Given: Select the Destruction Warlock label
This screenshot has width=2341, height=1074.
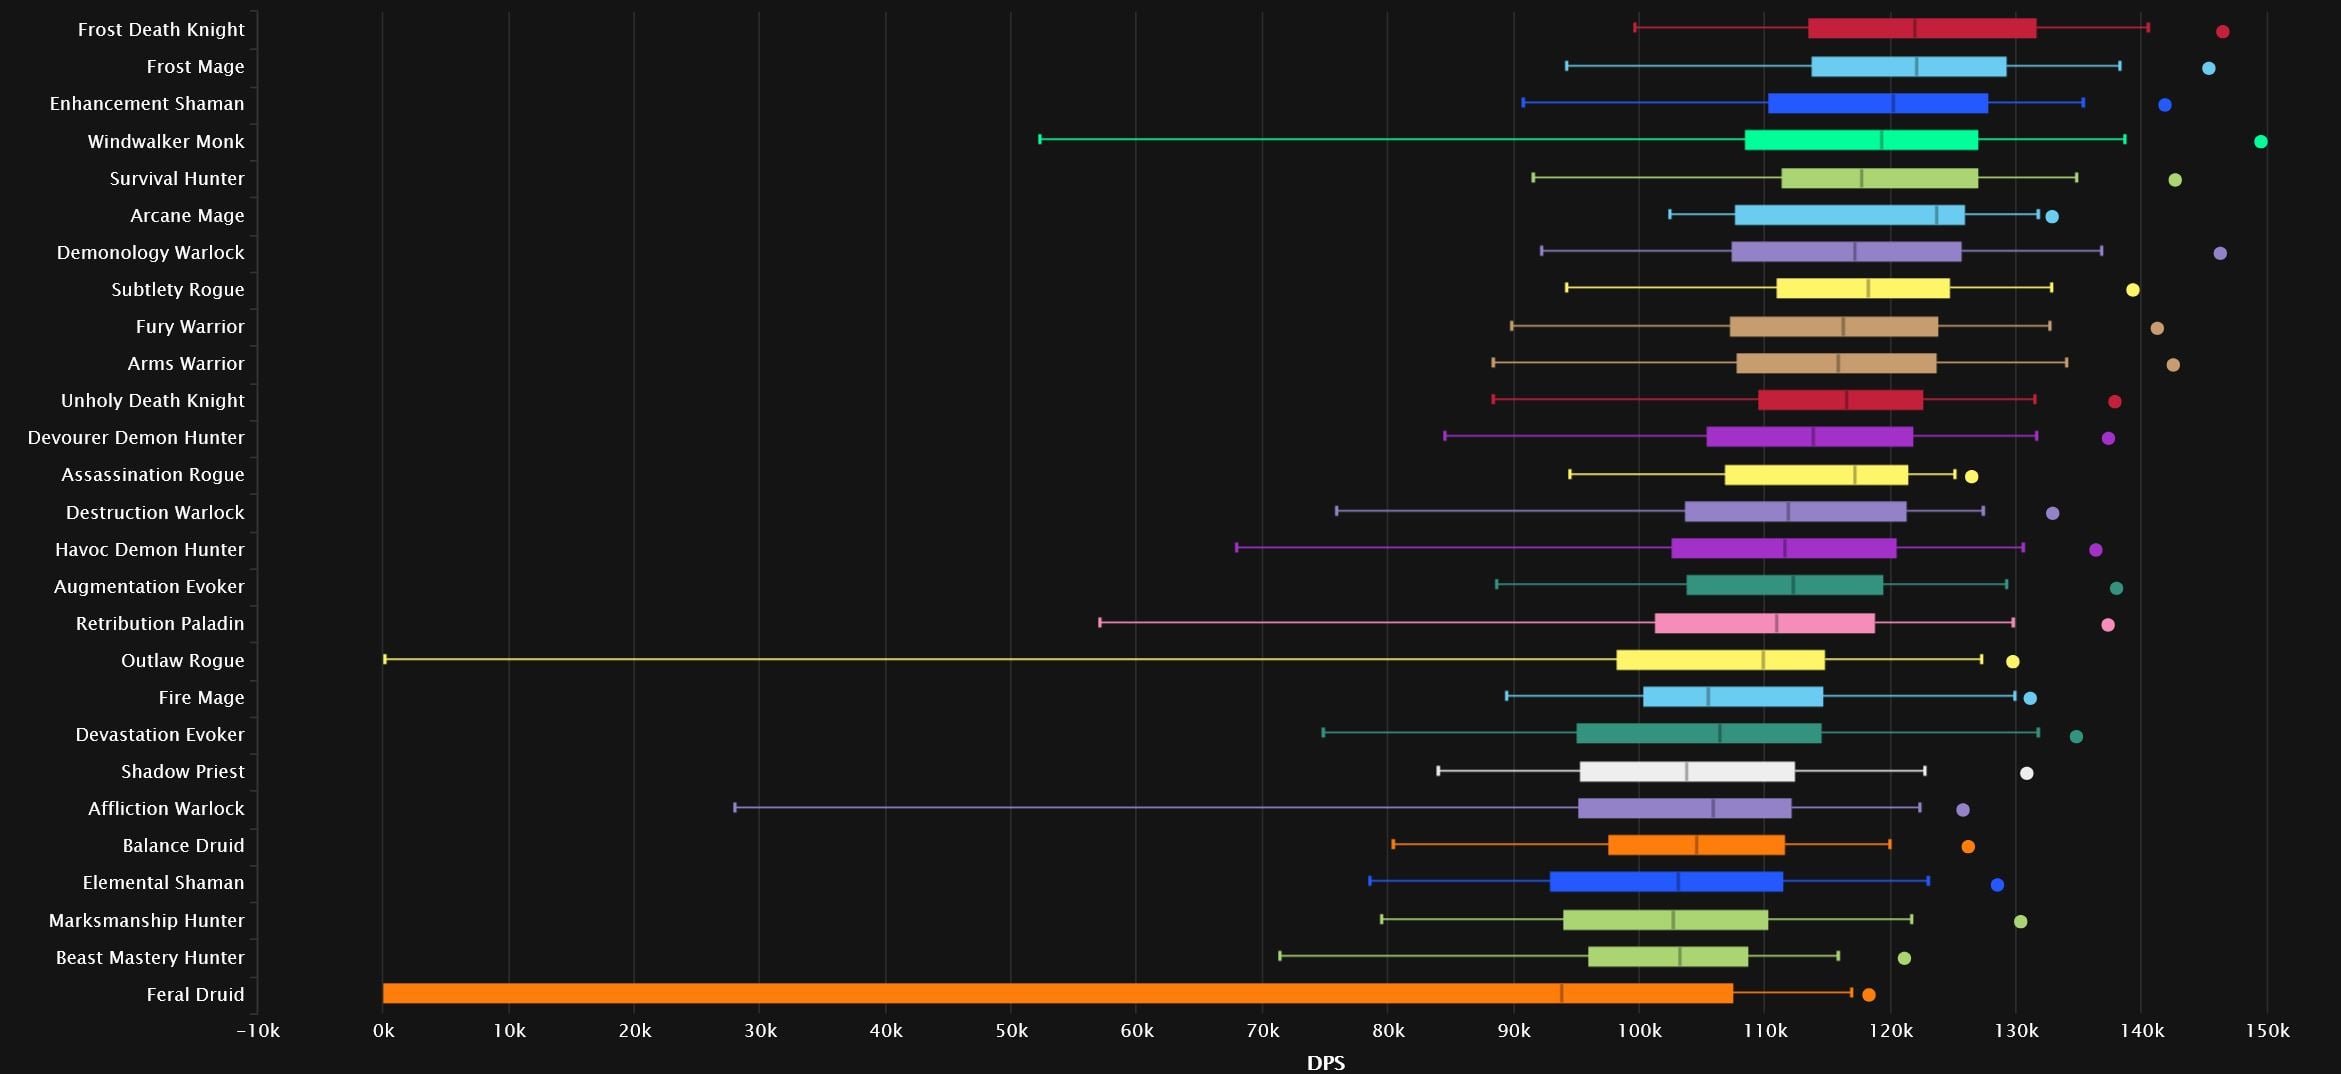Looking at the screenshot, I should pyautogui.click(x=155, y=513).
